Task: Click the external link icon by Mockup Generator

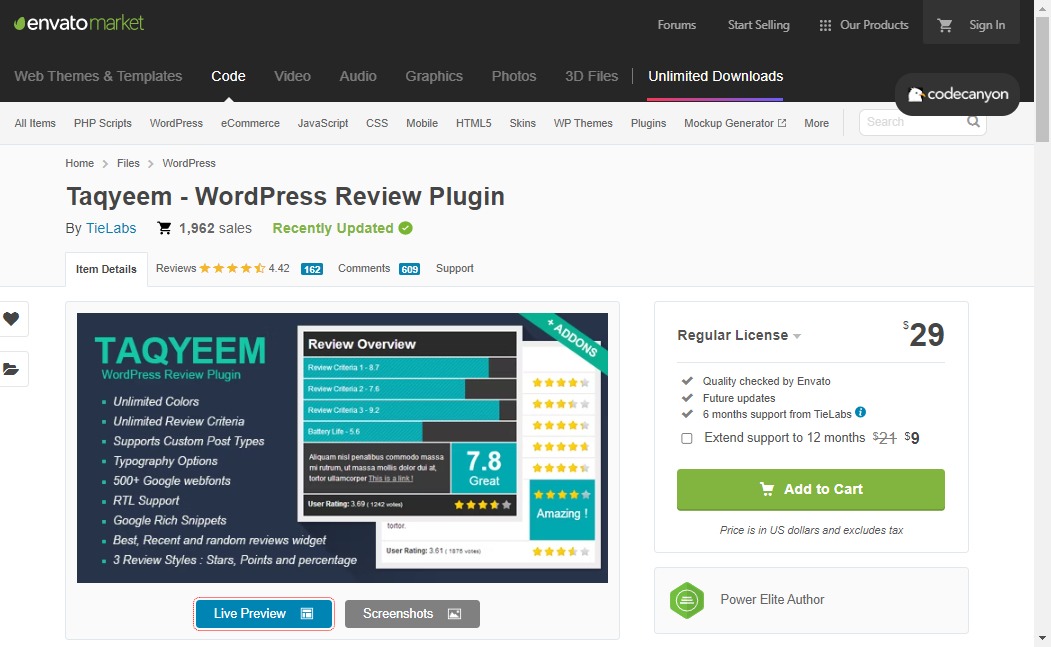Action: pos(782,123)
